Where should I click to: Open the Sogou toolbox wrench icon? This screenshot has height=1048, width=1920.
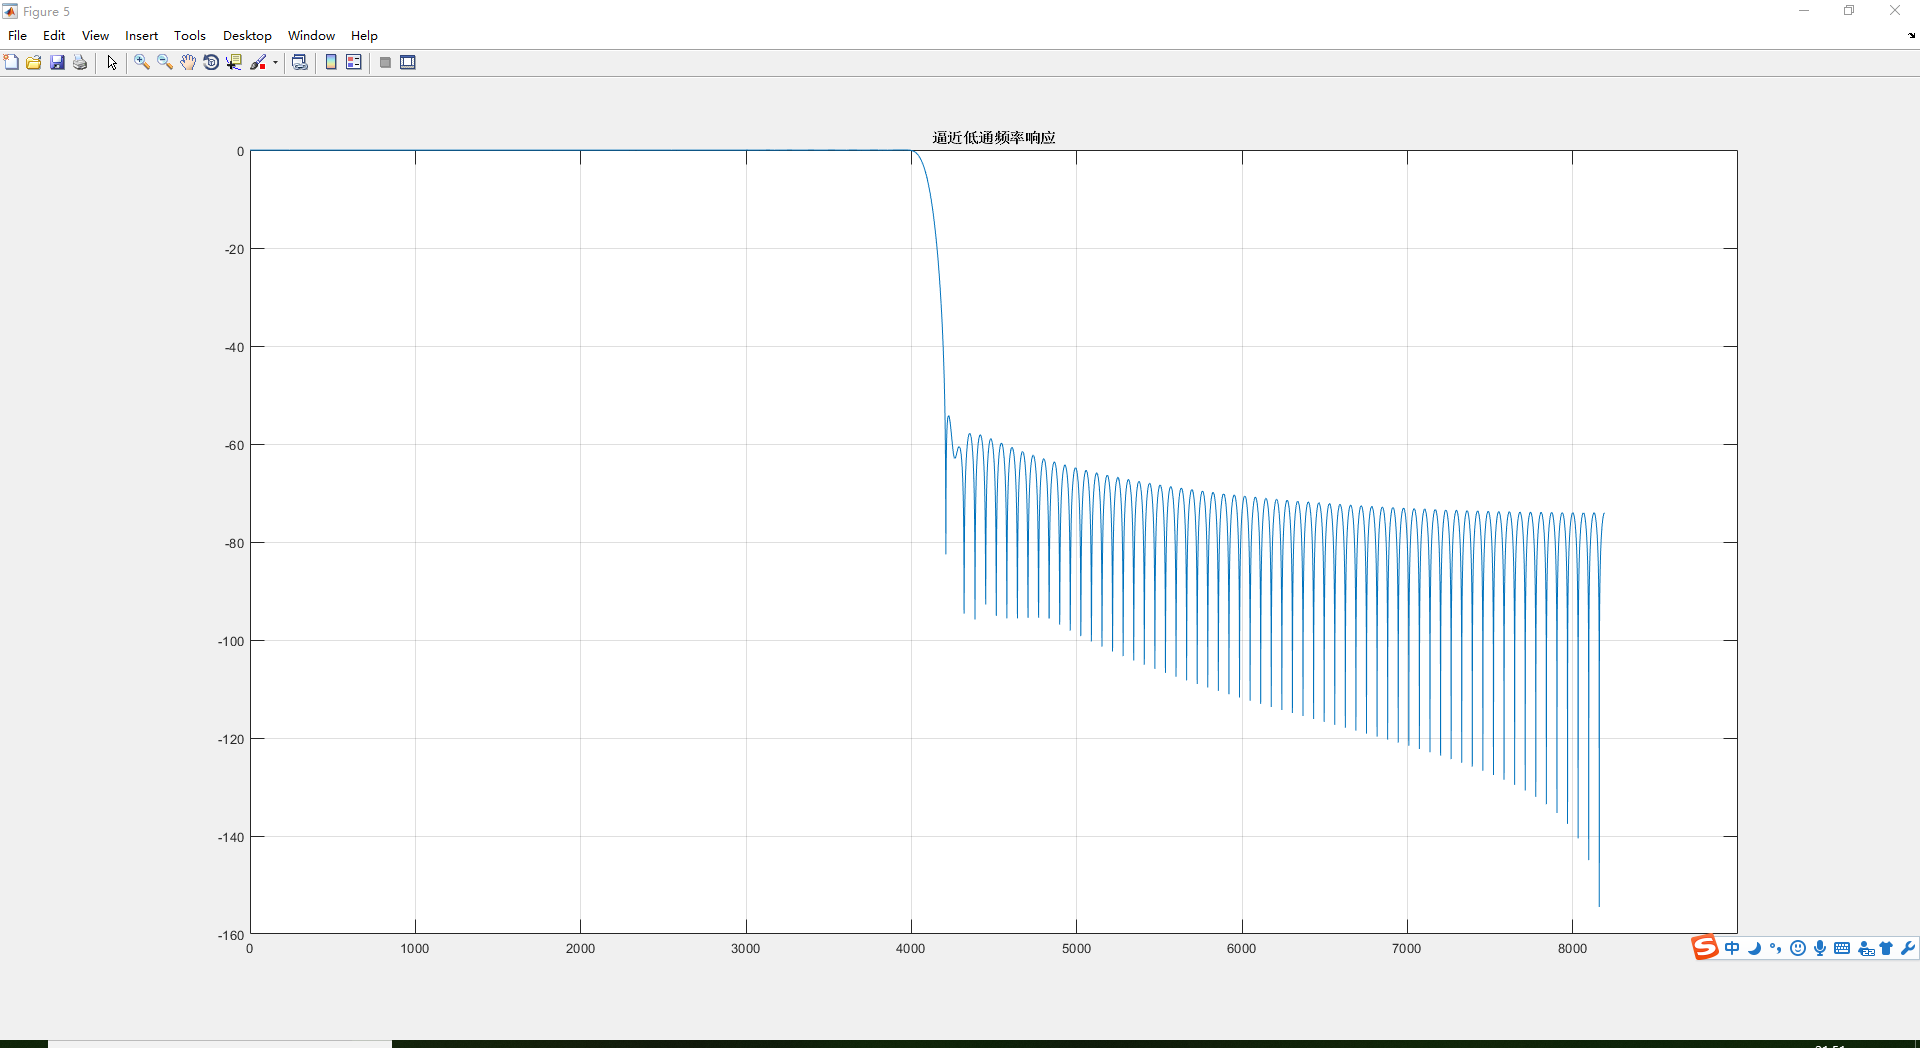pos(1908,948)
